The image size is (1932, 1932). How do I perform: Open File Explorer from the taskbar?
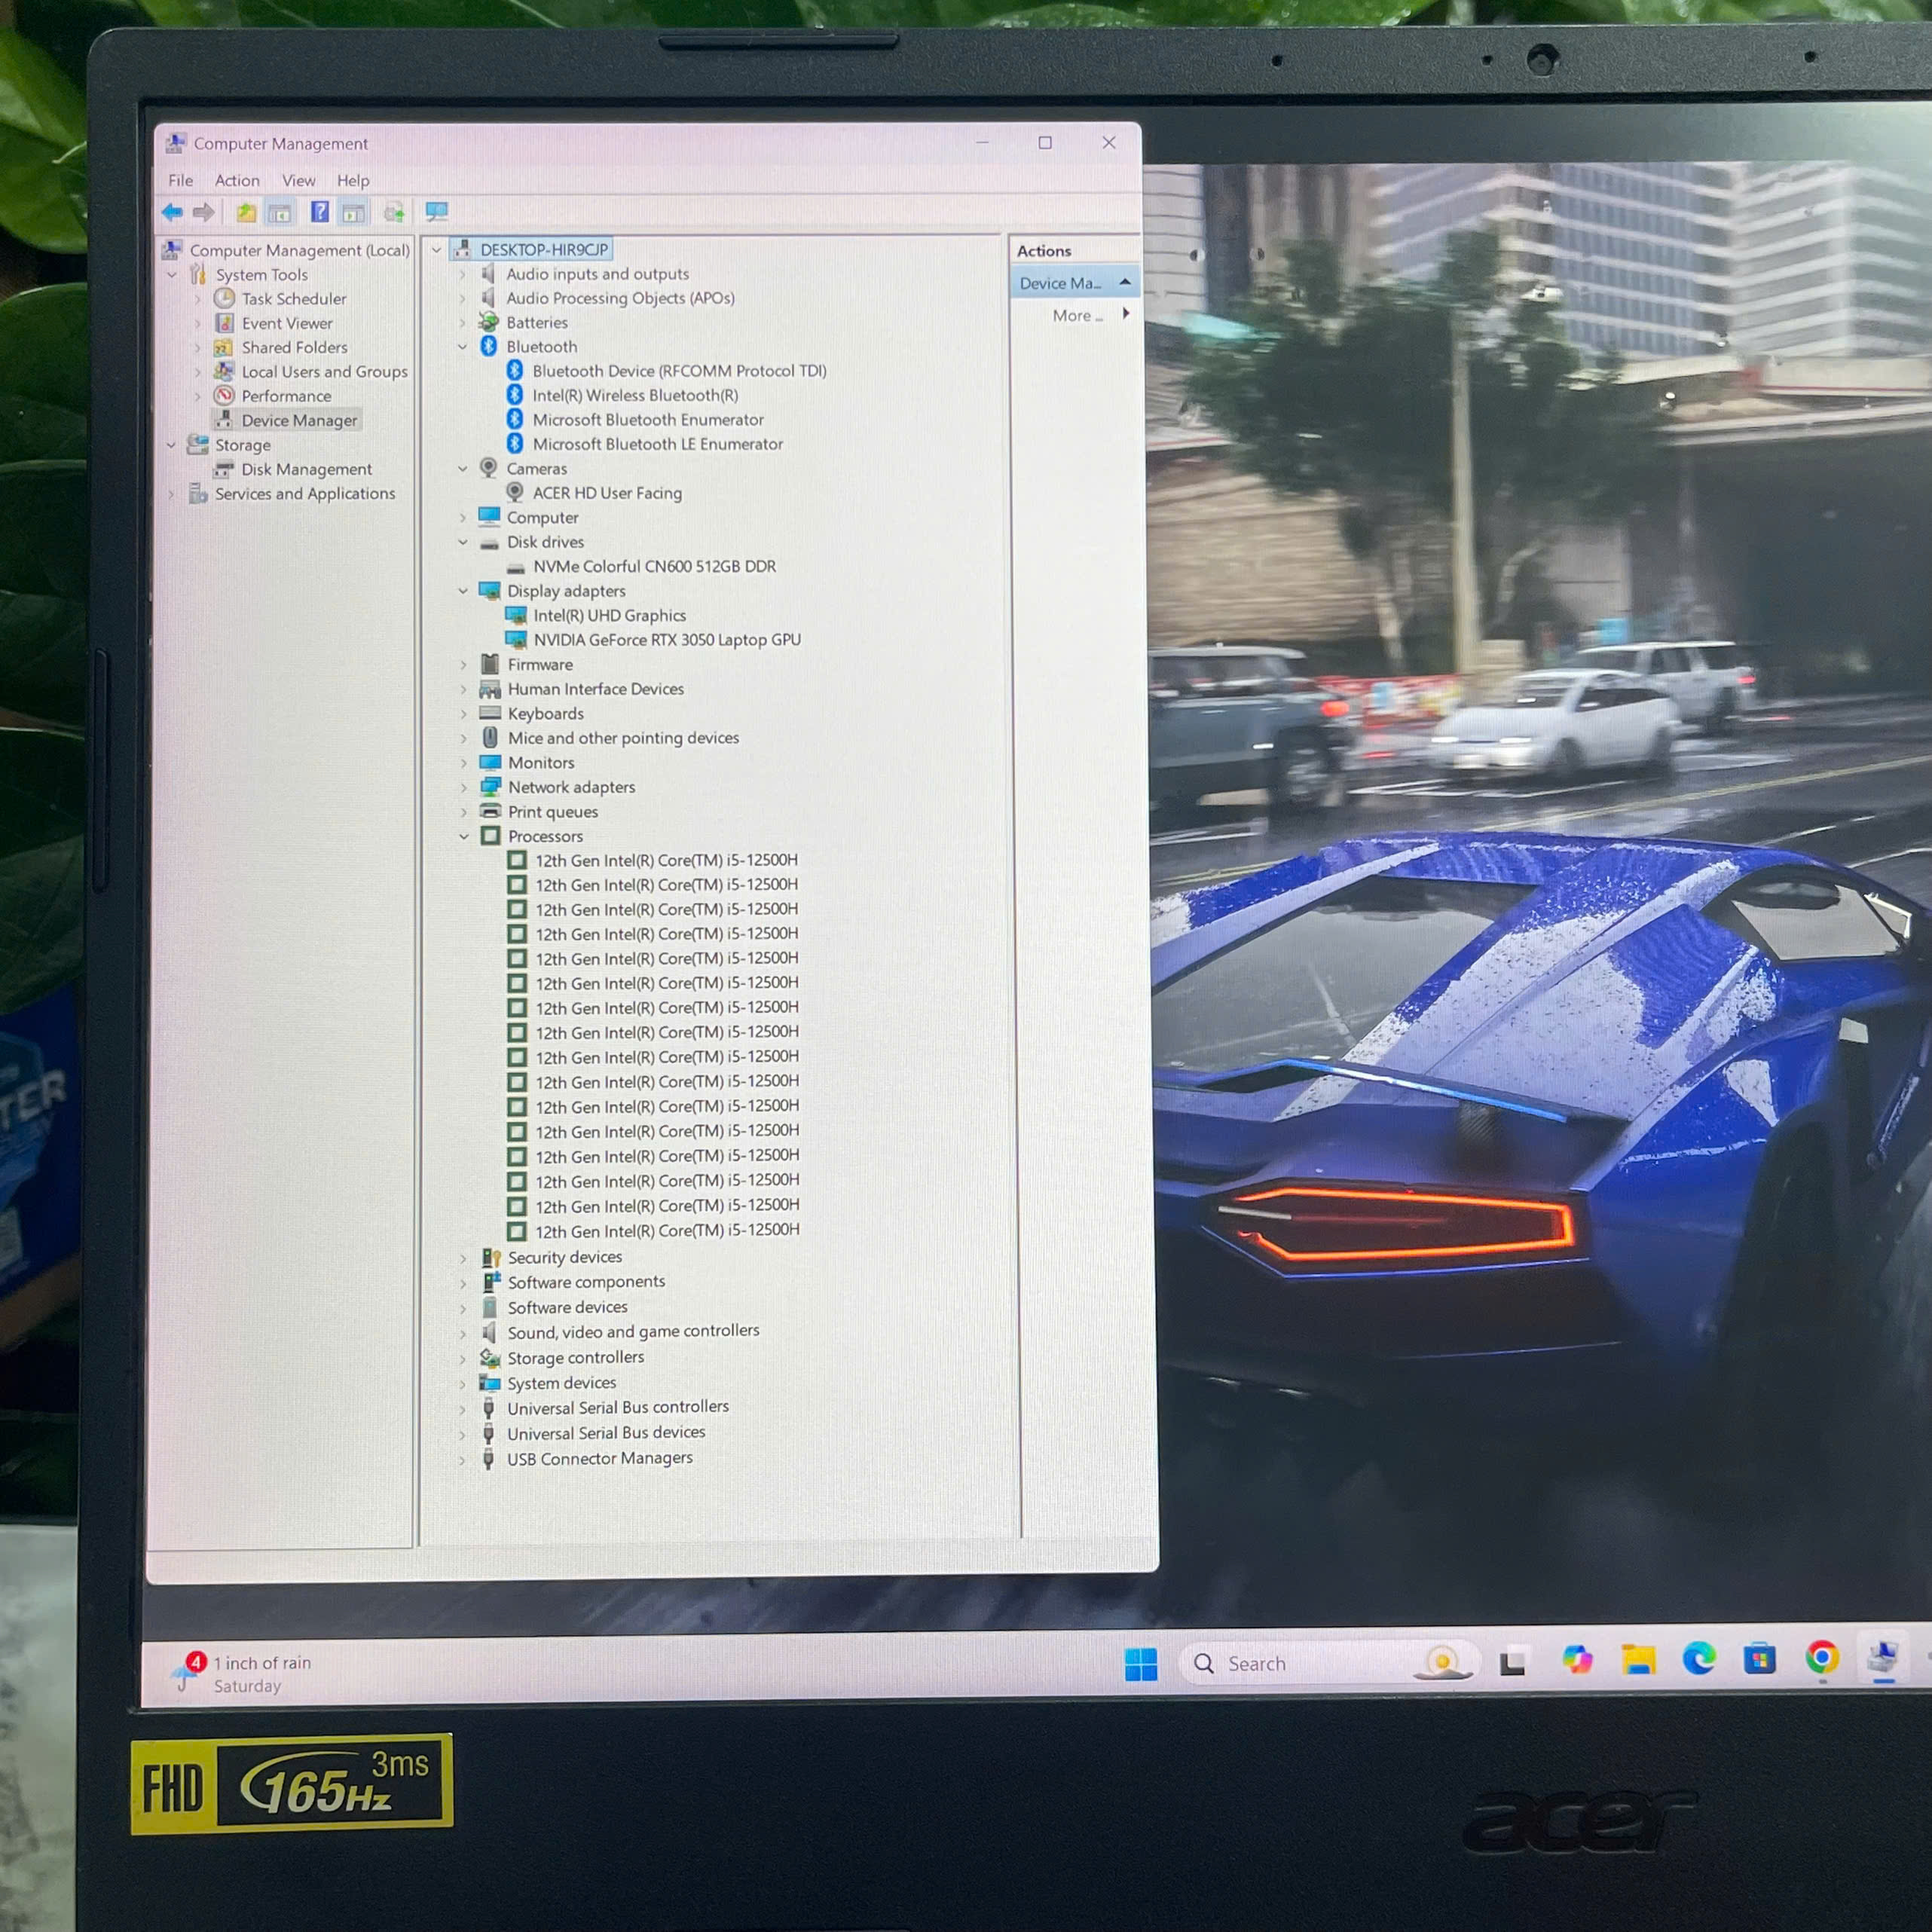click(x=1638, y=1661)
